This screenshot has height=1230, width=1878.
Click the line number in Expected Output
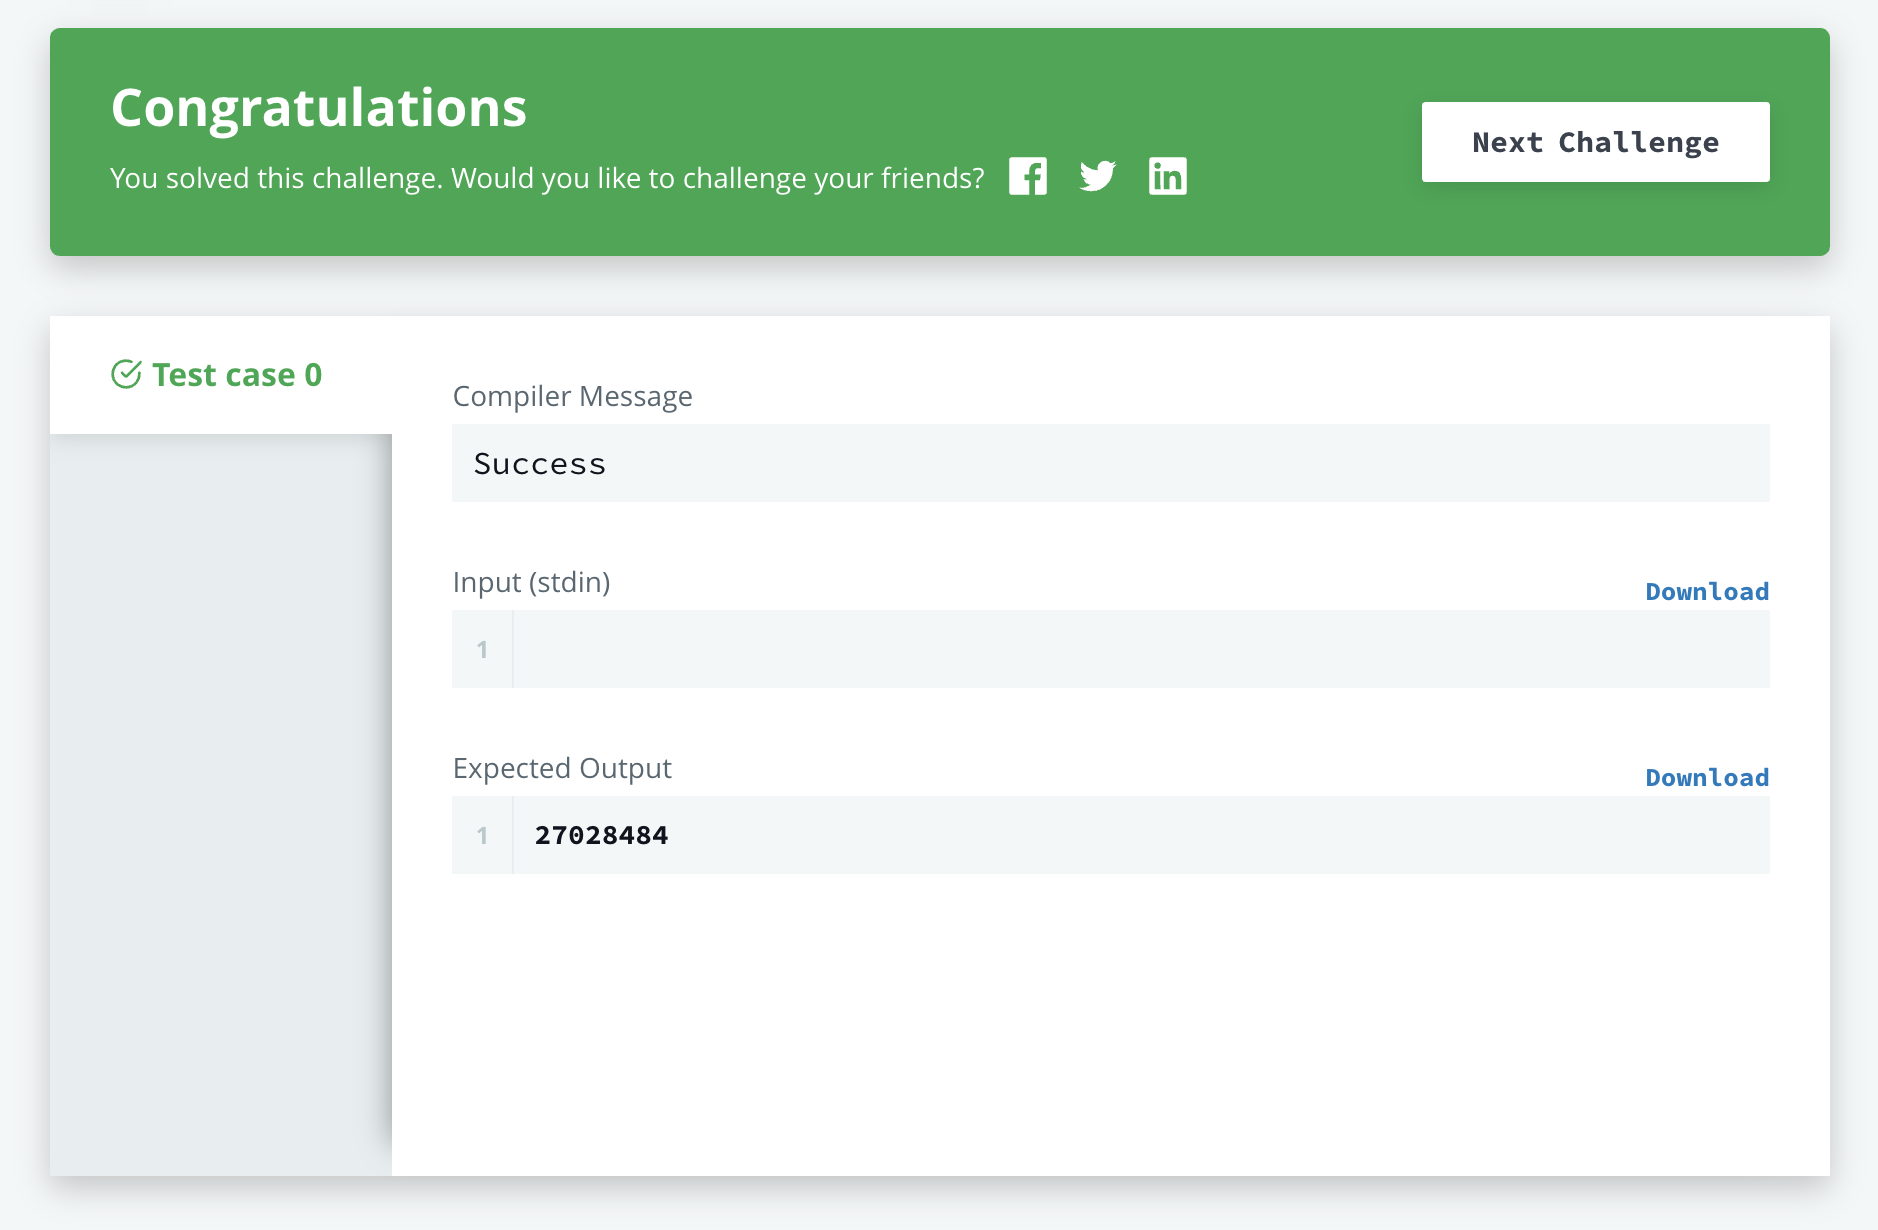pyautogui.click(x=482, y=834)
